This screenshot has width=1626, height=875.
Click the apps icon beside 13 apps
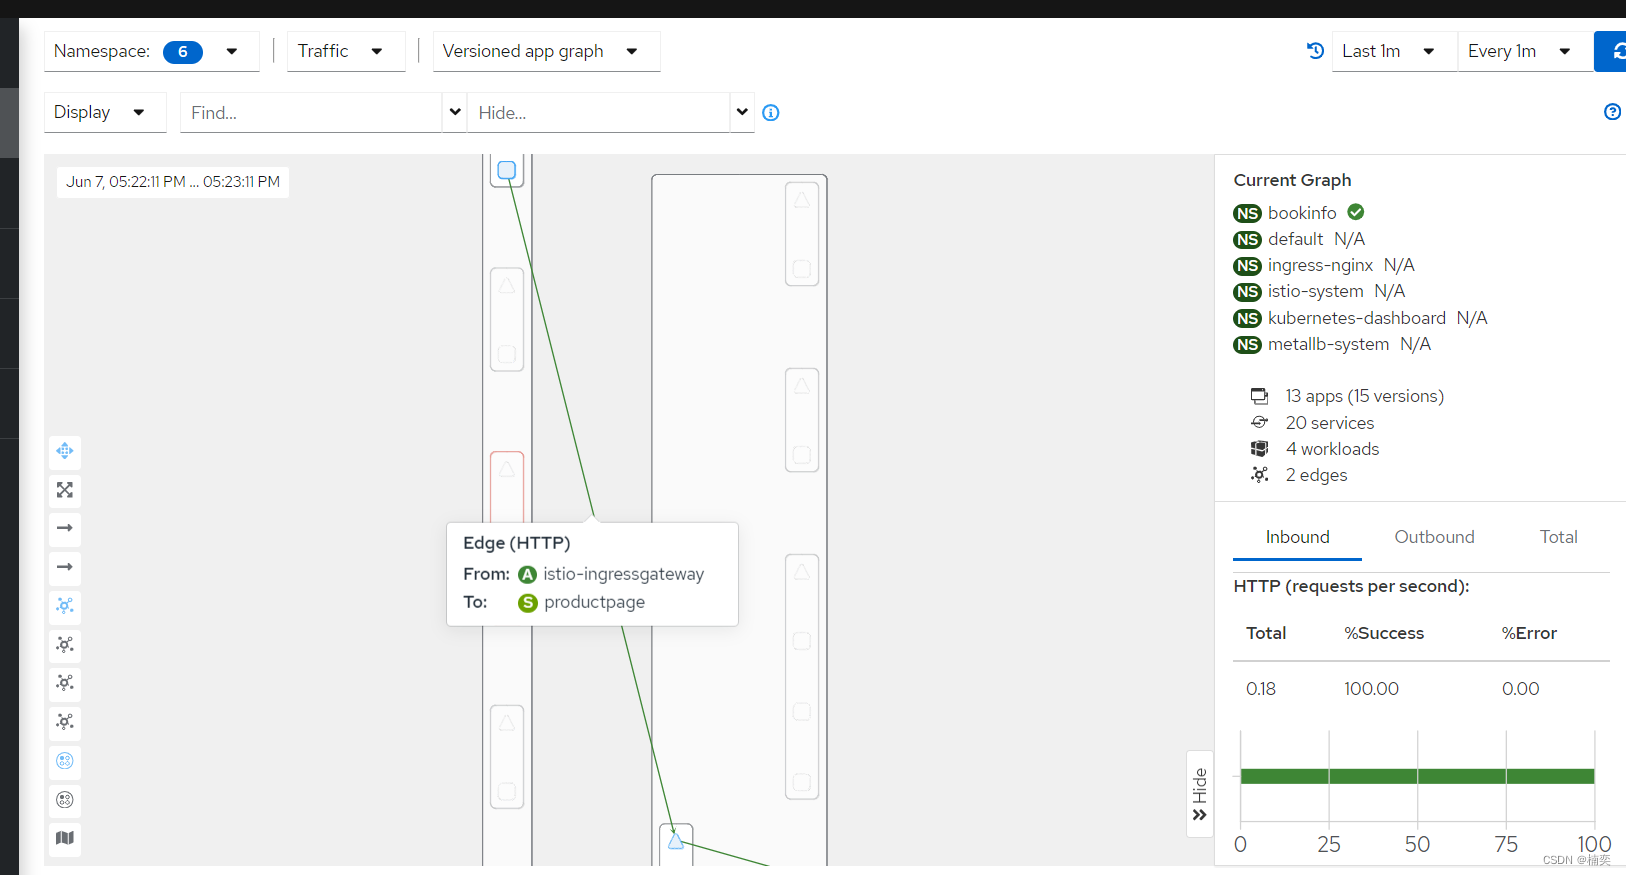click(1260, 396)
